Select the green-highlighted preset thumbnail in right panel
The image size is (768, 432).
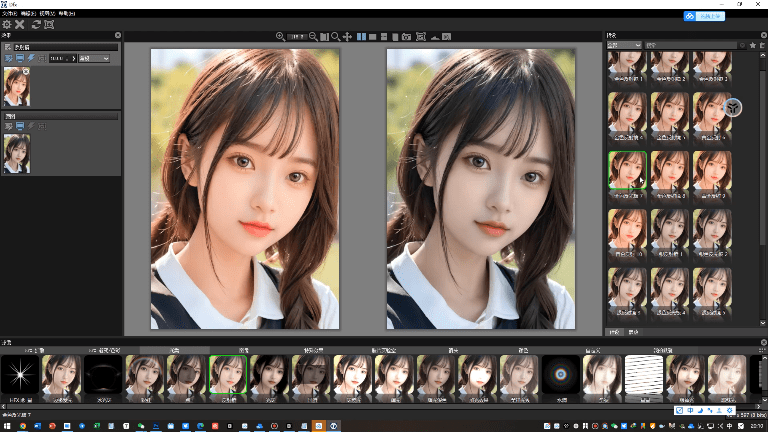(x=627, y=169)
